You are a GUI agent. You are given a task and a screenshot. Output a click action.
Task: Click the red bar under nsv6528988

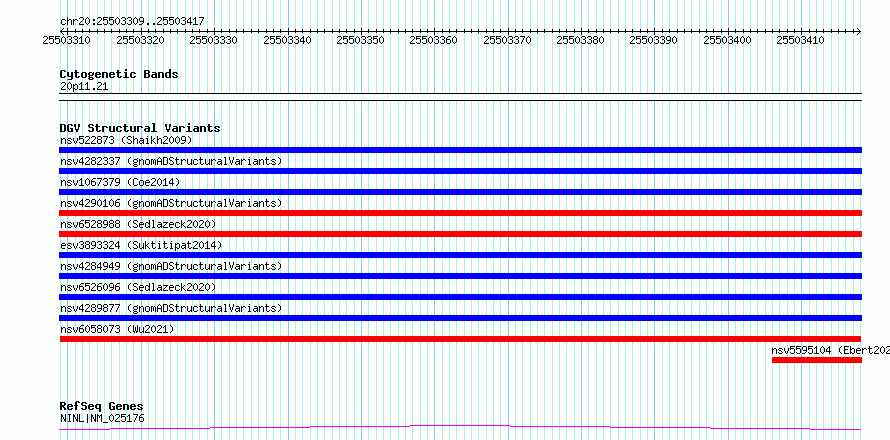[x=460, y=234]
